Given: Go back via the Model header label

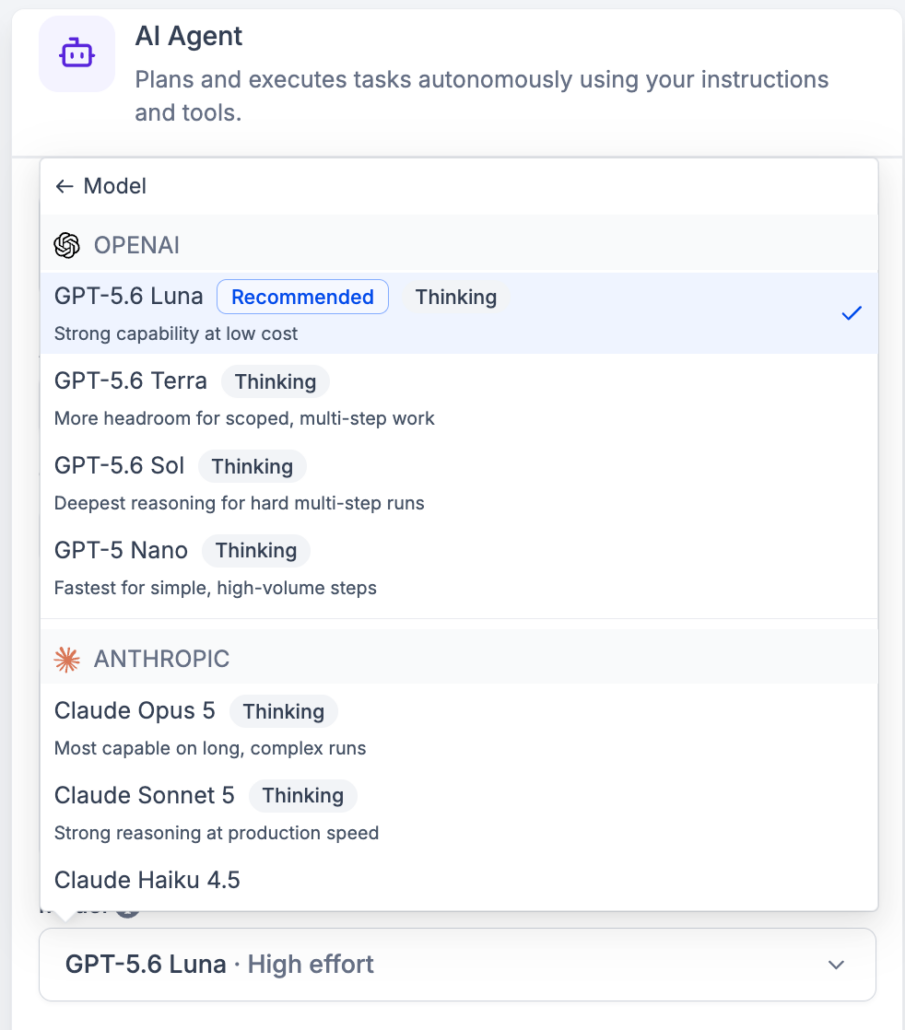Looking at the screenshot, I should (115, 187).
